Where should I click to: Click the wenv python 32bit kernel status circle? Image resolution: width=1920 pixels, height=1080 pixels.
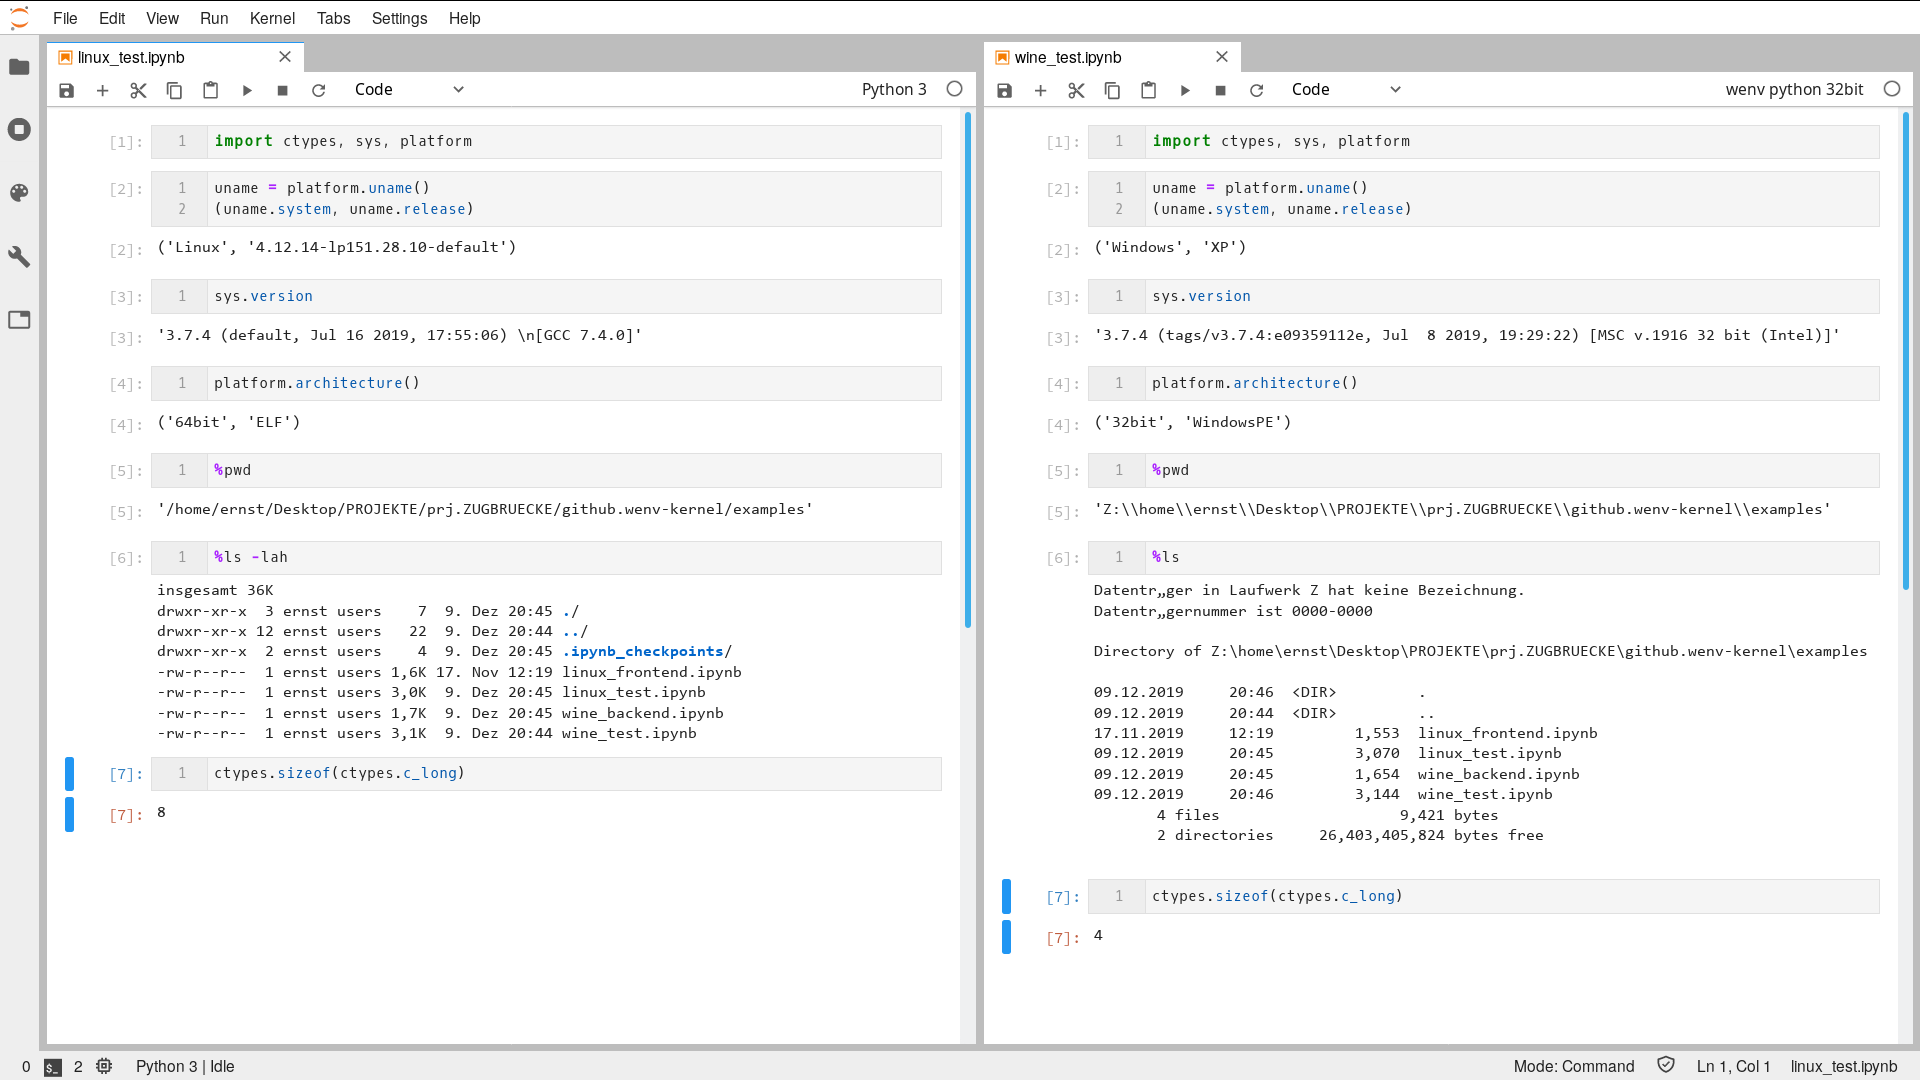(1892, 89)
